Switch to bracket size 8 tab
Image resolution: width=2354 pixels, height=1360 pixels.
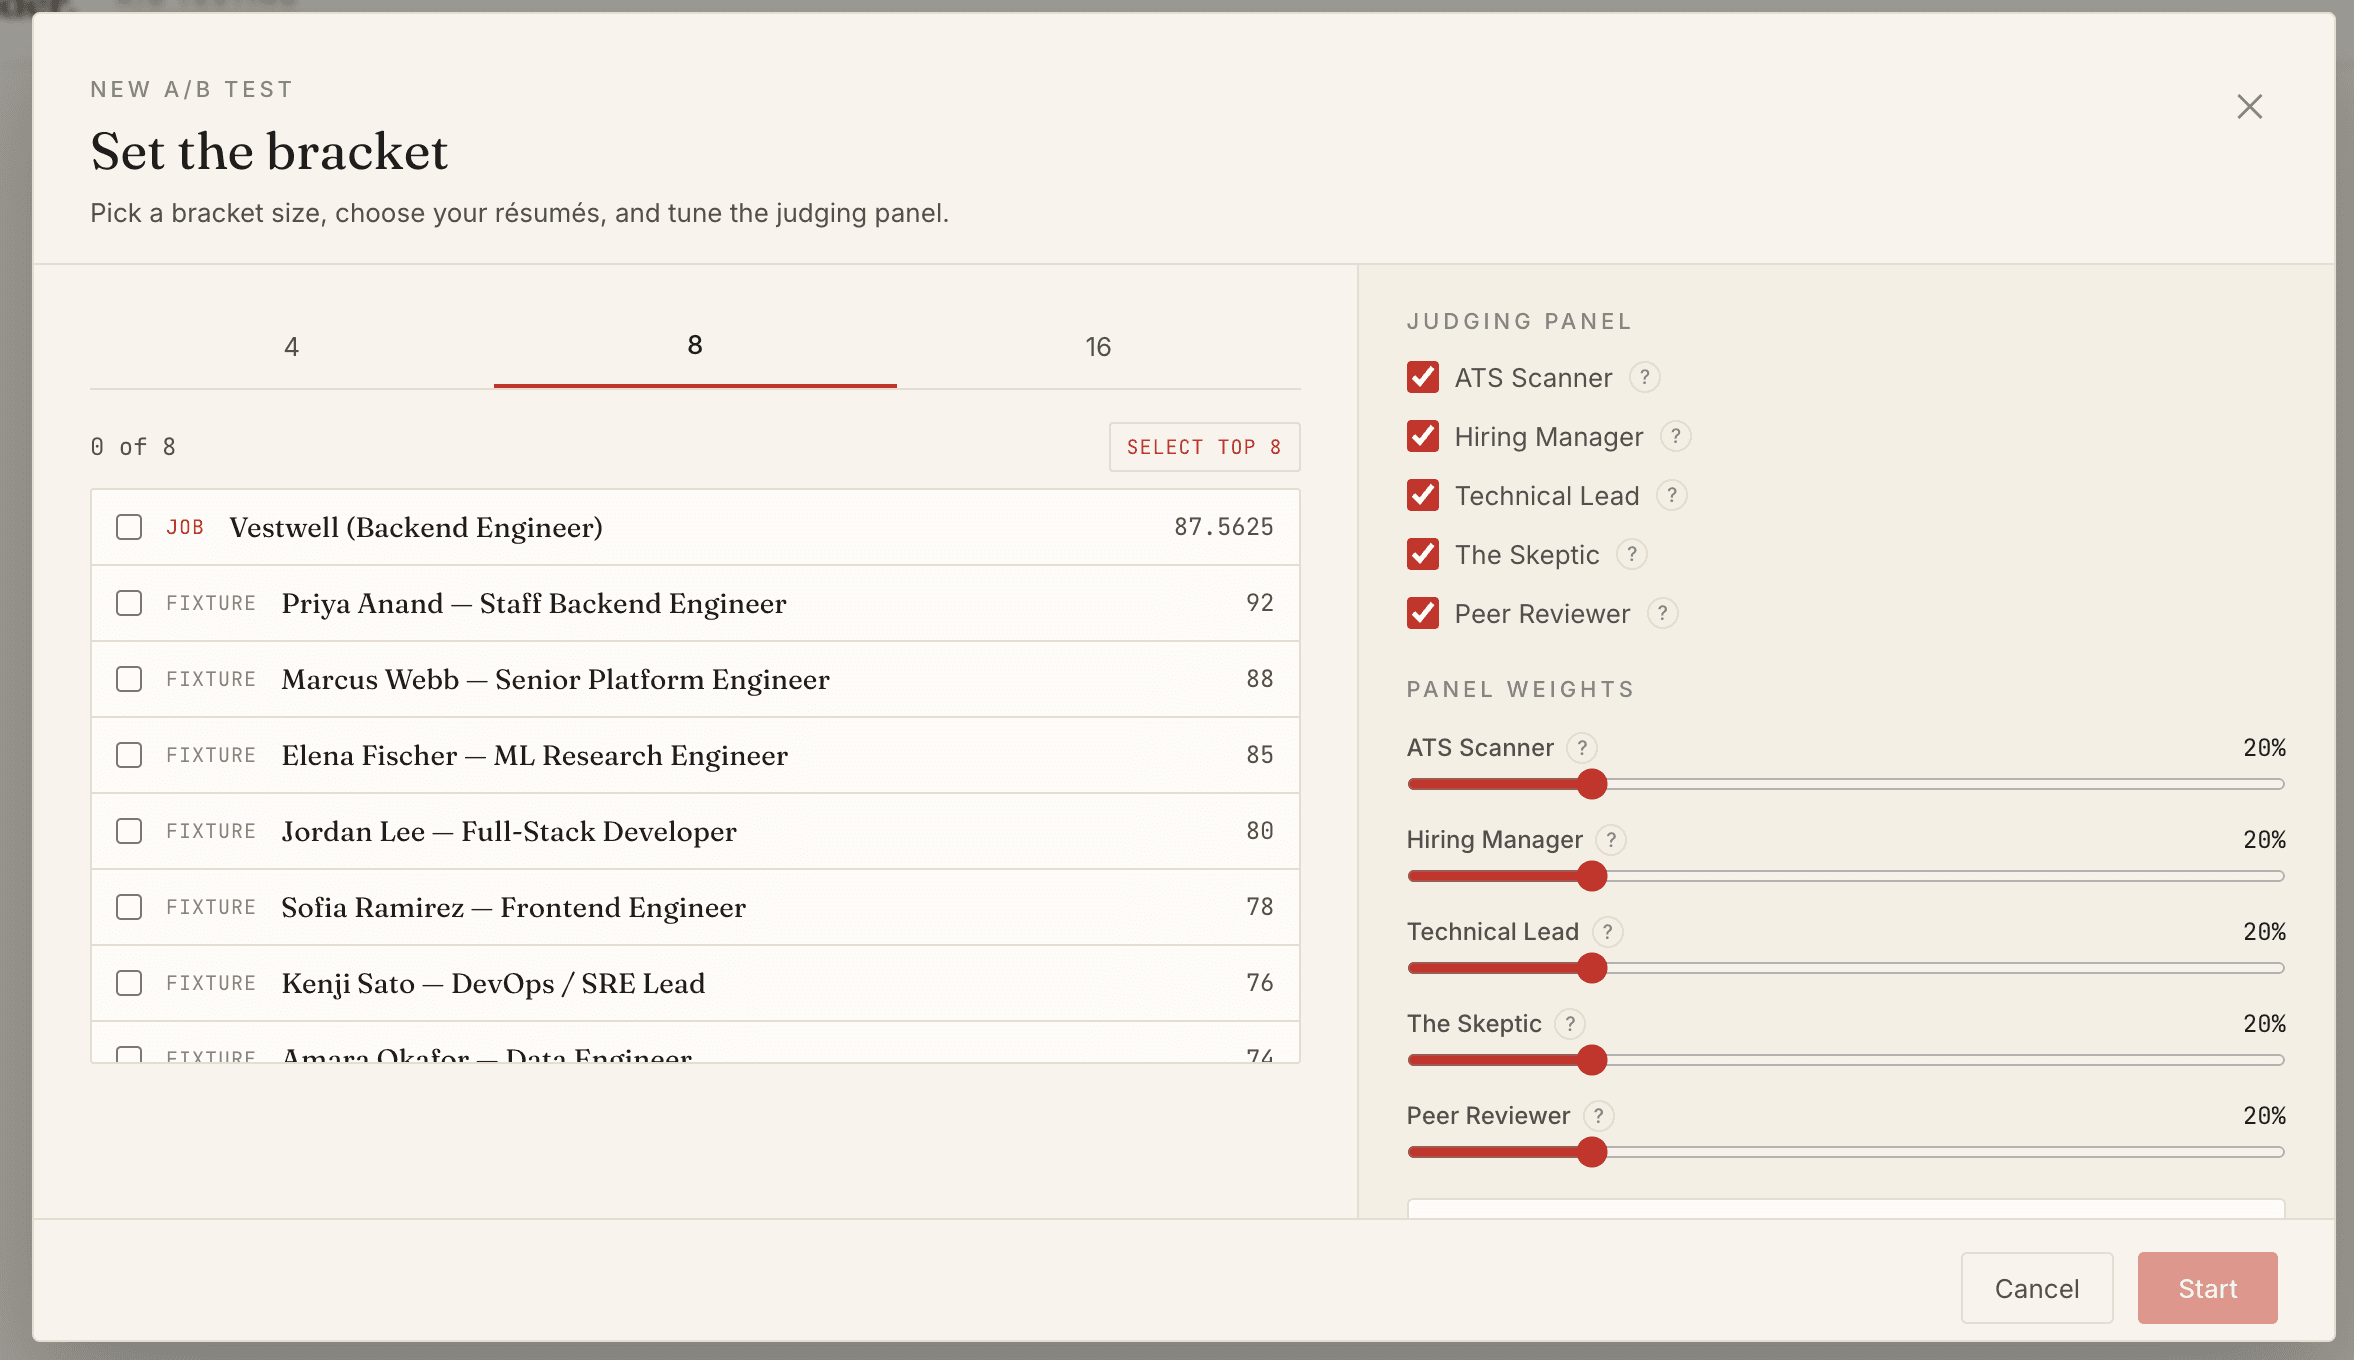(695, 347)
